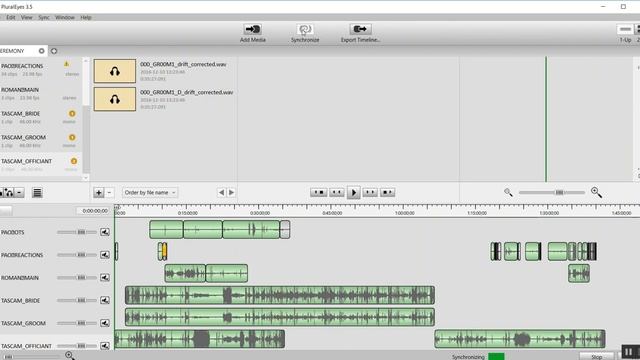Click the warning icon on PAOBREACTIONS

(x=67, y=64)
